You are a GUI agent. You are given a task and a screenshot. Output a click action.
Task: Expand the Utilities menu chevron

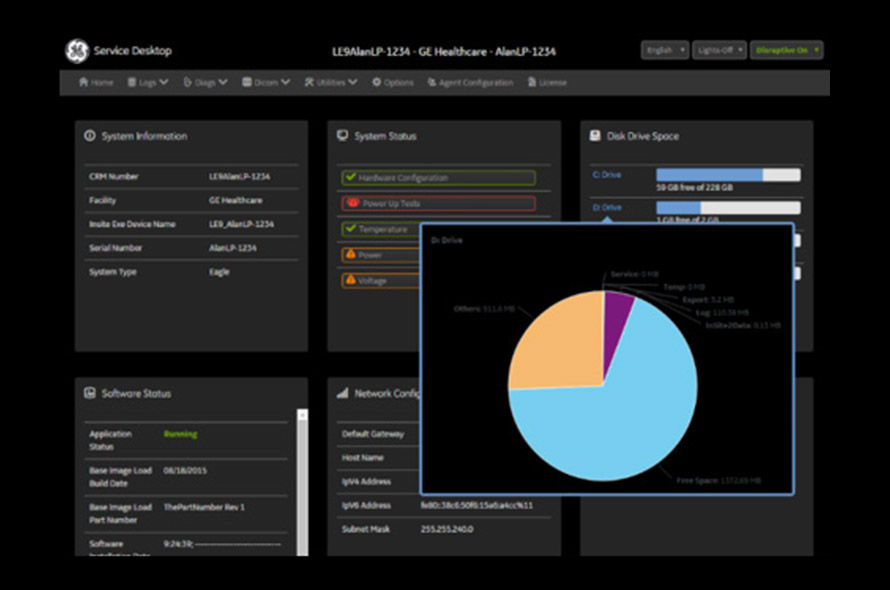352,82
